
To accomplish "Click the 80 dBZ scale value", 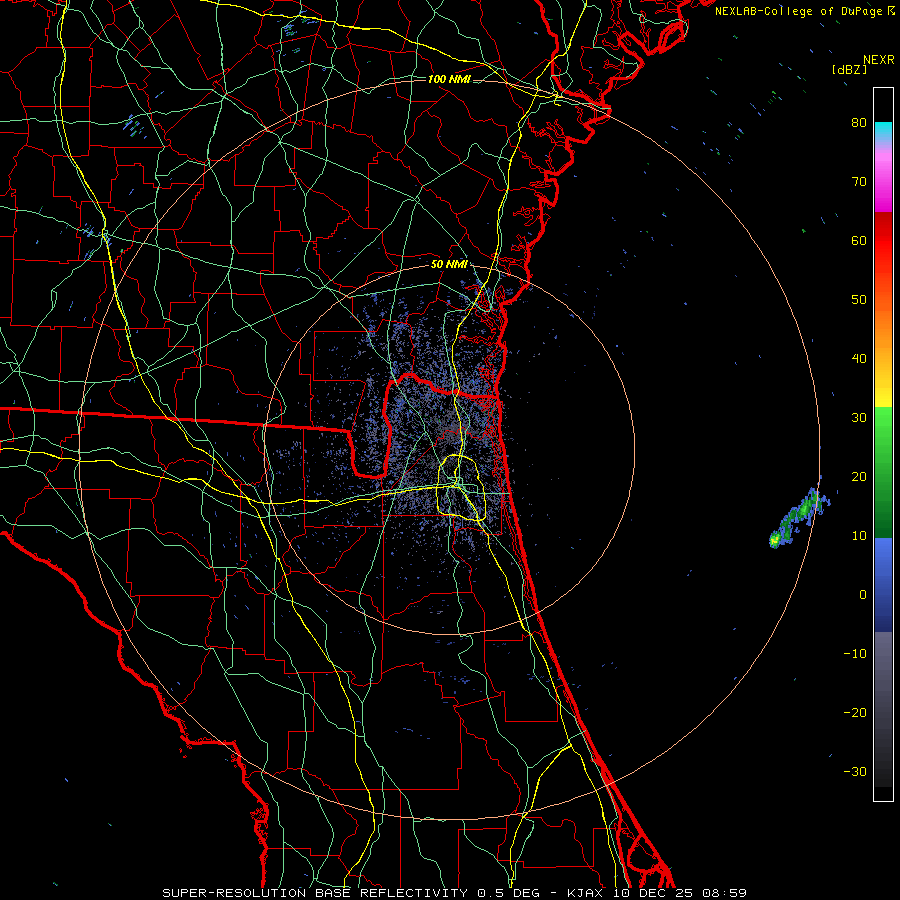I will point(859,122).
